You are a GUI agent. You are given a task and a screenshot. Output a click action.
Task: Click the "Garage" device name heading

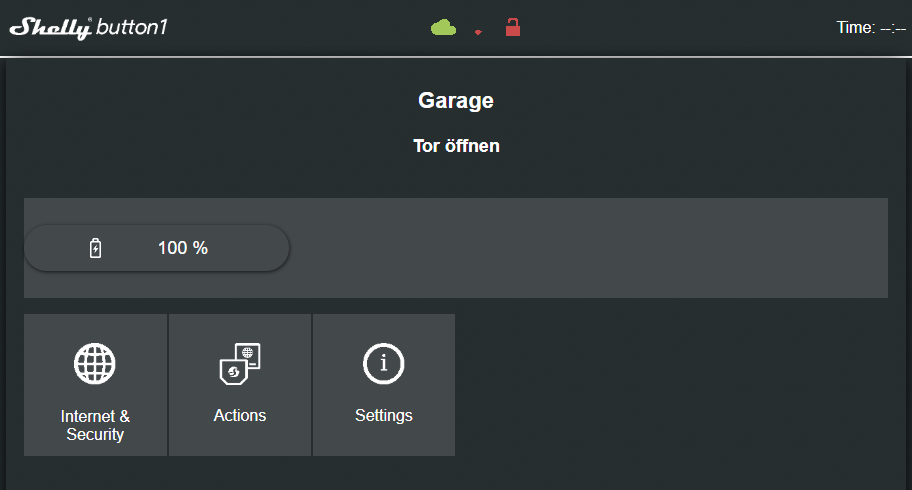pos(456,101)
